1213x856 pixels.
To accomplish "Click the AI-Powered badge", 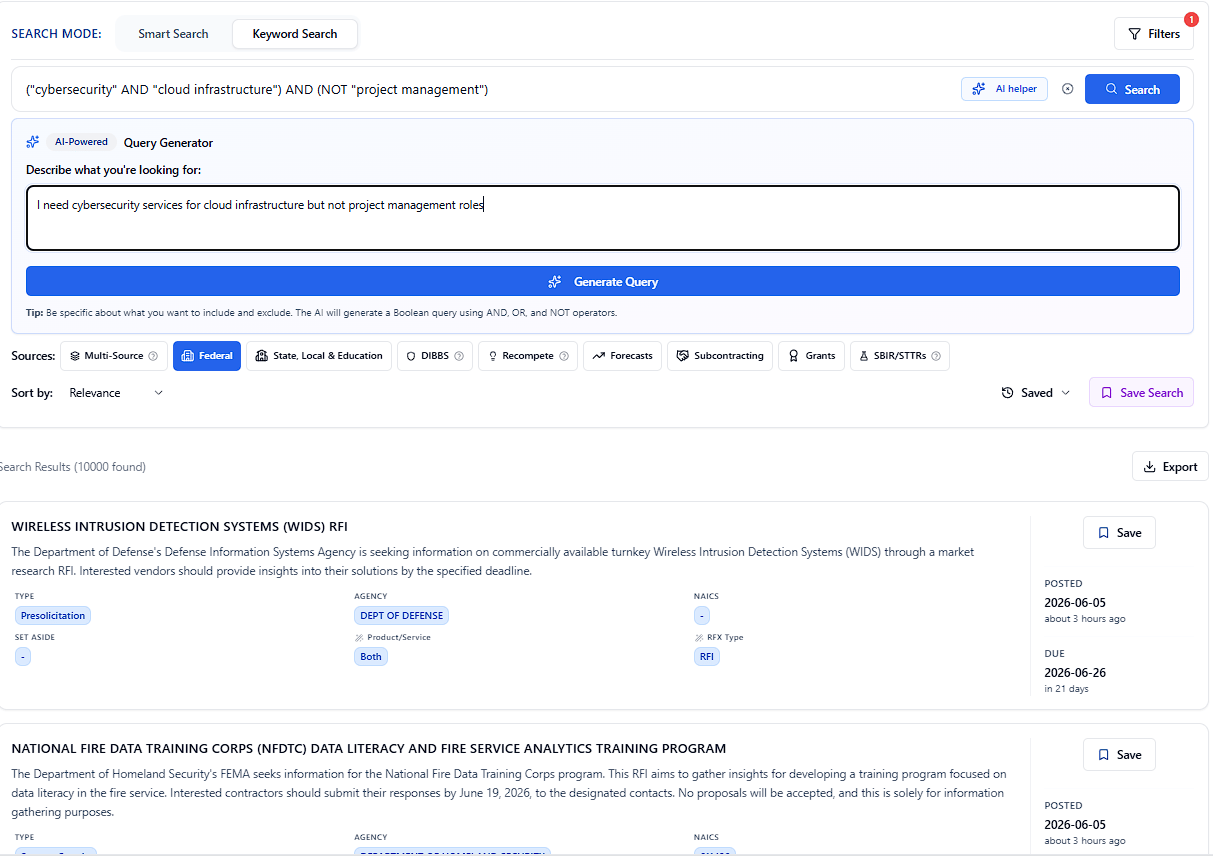I will click(81, 142).
